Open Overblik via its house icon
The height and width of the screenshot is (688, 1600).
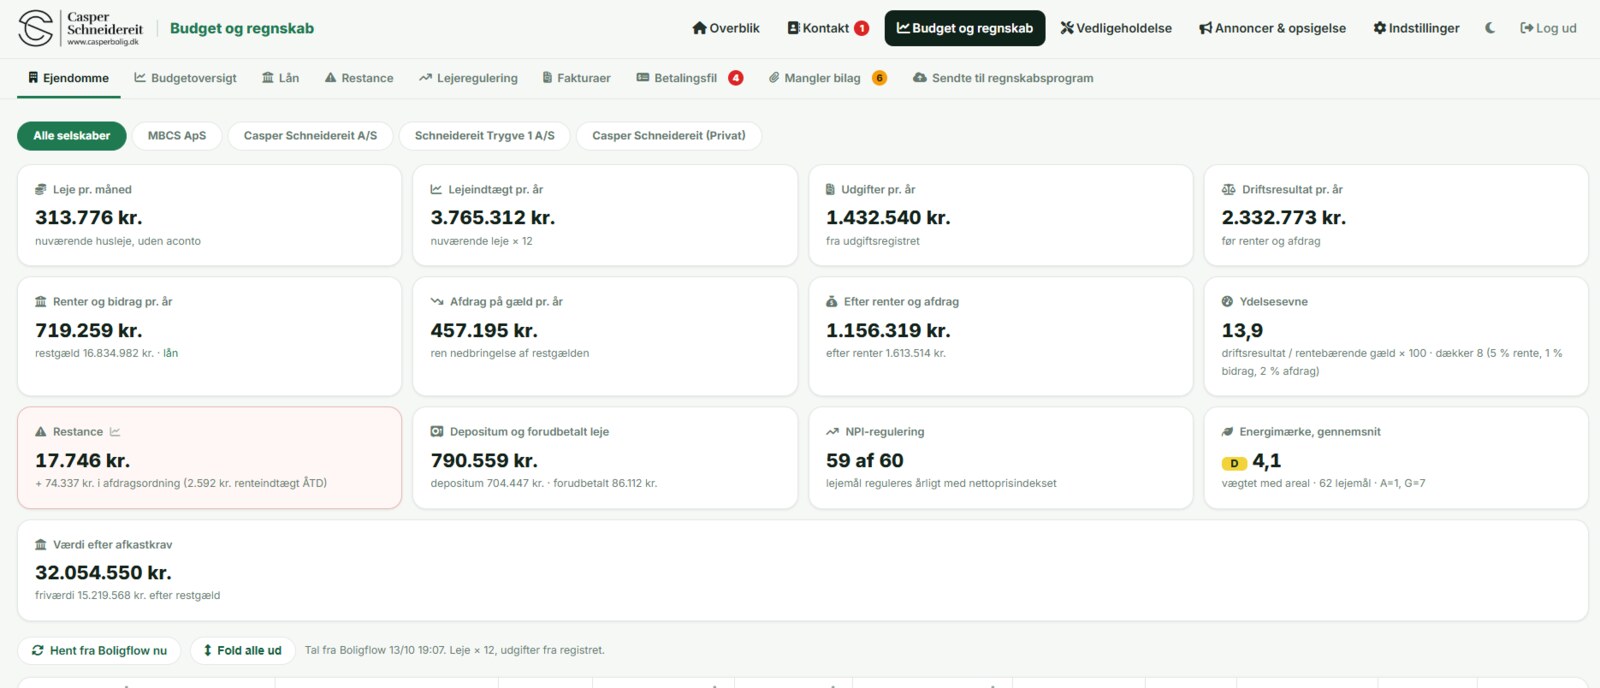pyautogui.click(x=699, y=28)
